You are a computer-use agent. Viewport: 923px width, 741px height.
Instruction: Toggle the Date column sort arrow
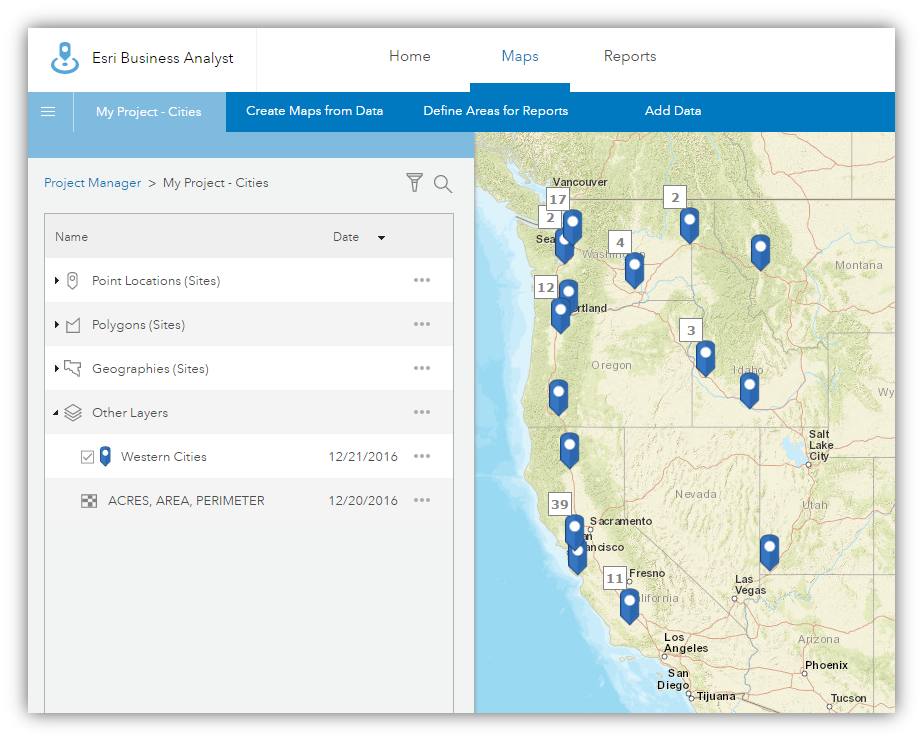381,238
